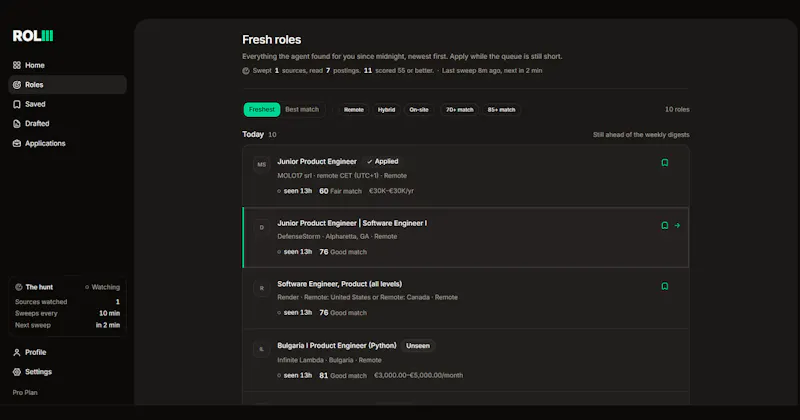Toggle the Hybrid filter chip

point(386,110)
